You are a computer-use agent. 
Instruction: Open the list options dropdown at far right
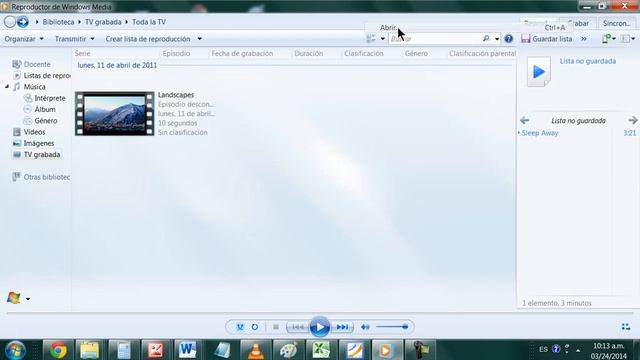(628, 39)
